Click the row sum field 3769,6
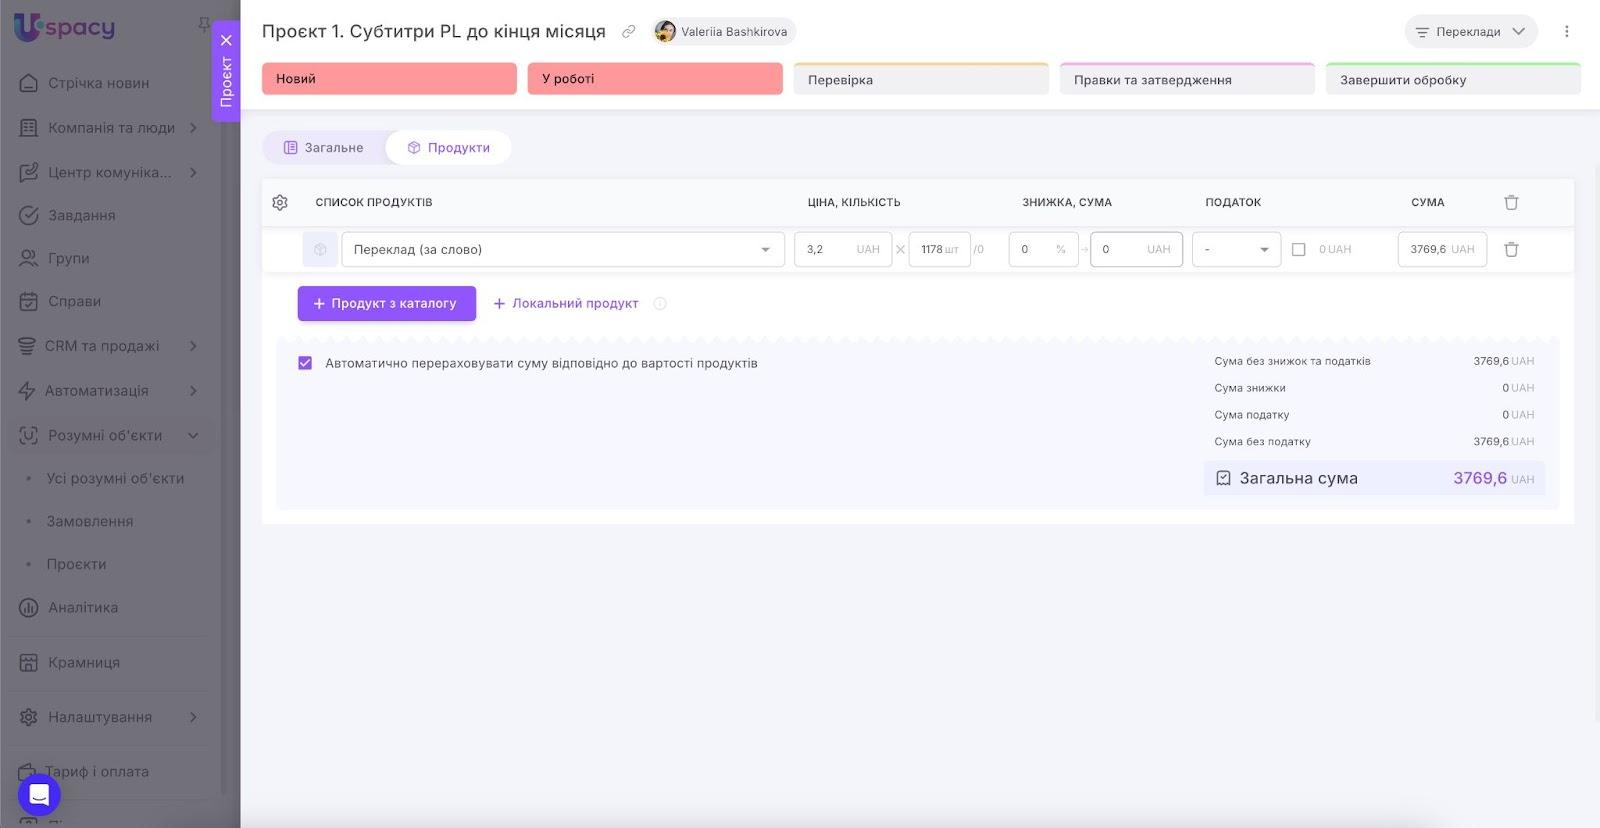The image size is (1600, 828). pos(1442,249)
